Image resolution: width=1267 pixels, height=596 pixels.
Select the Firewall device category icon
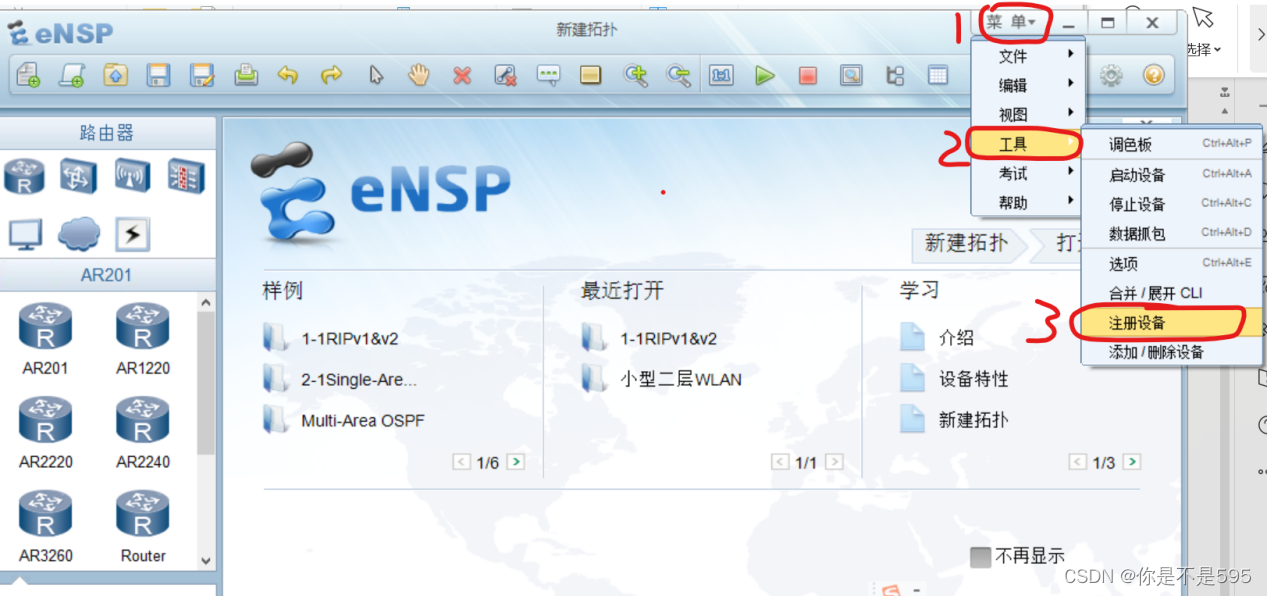[186, 176]
